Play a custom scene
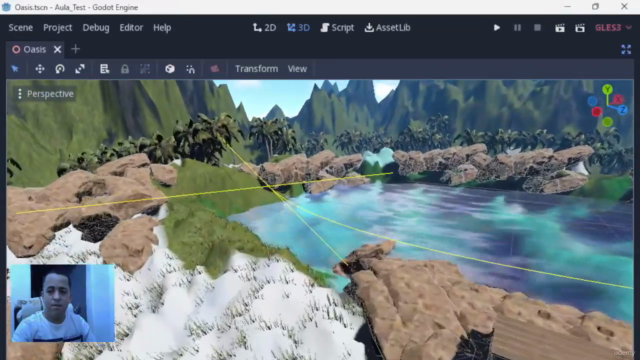This screenshot has width=640, height=360. click(x=580, y=28)
